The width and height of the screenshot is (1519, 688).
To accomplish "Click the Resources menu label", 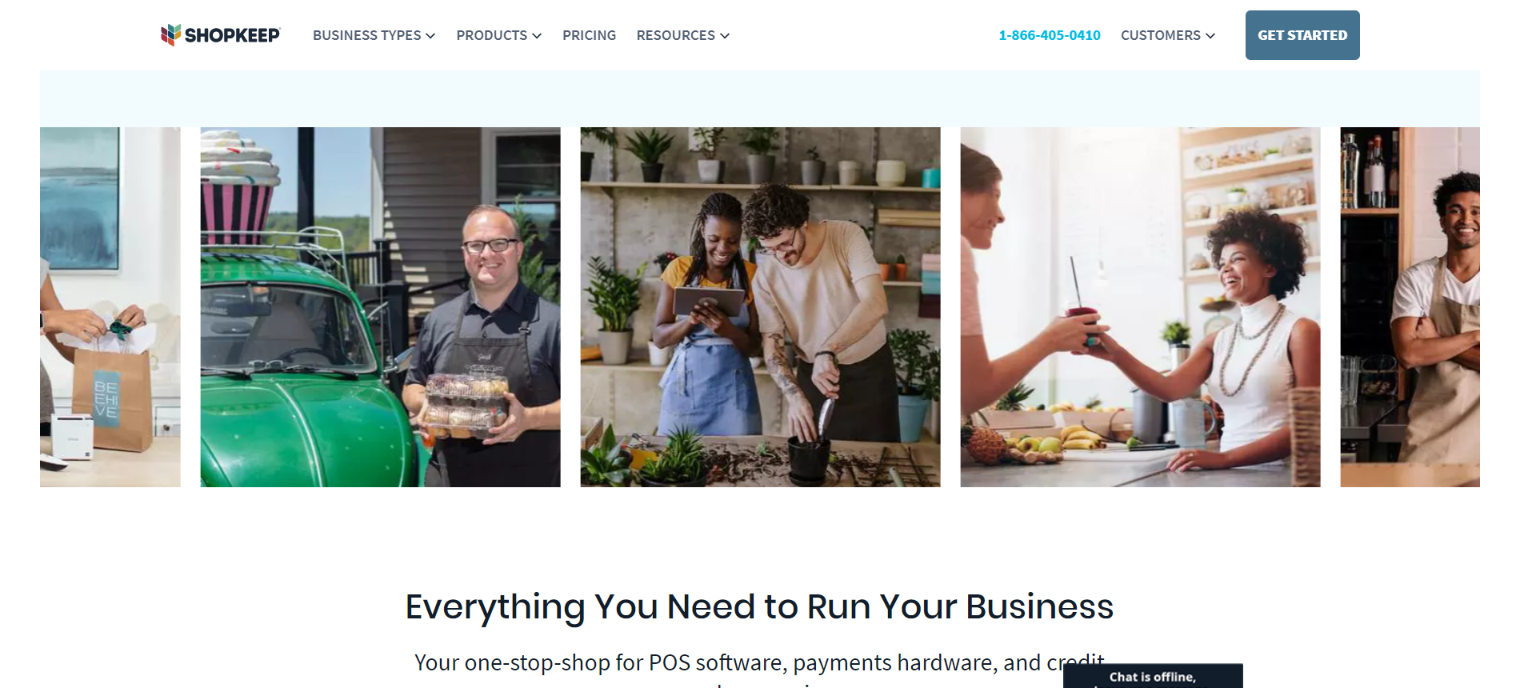I will click(675, 35).
